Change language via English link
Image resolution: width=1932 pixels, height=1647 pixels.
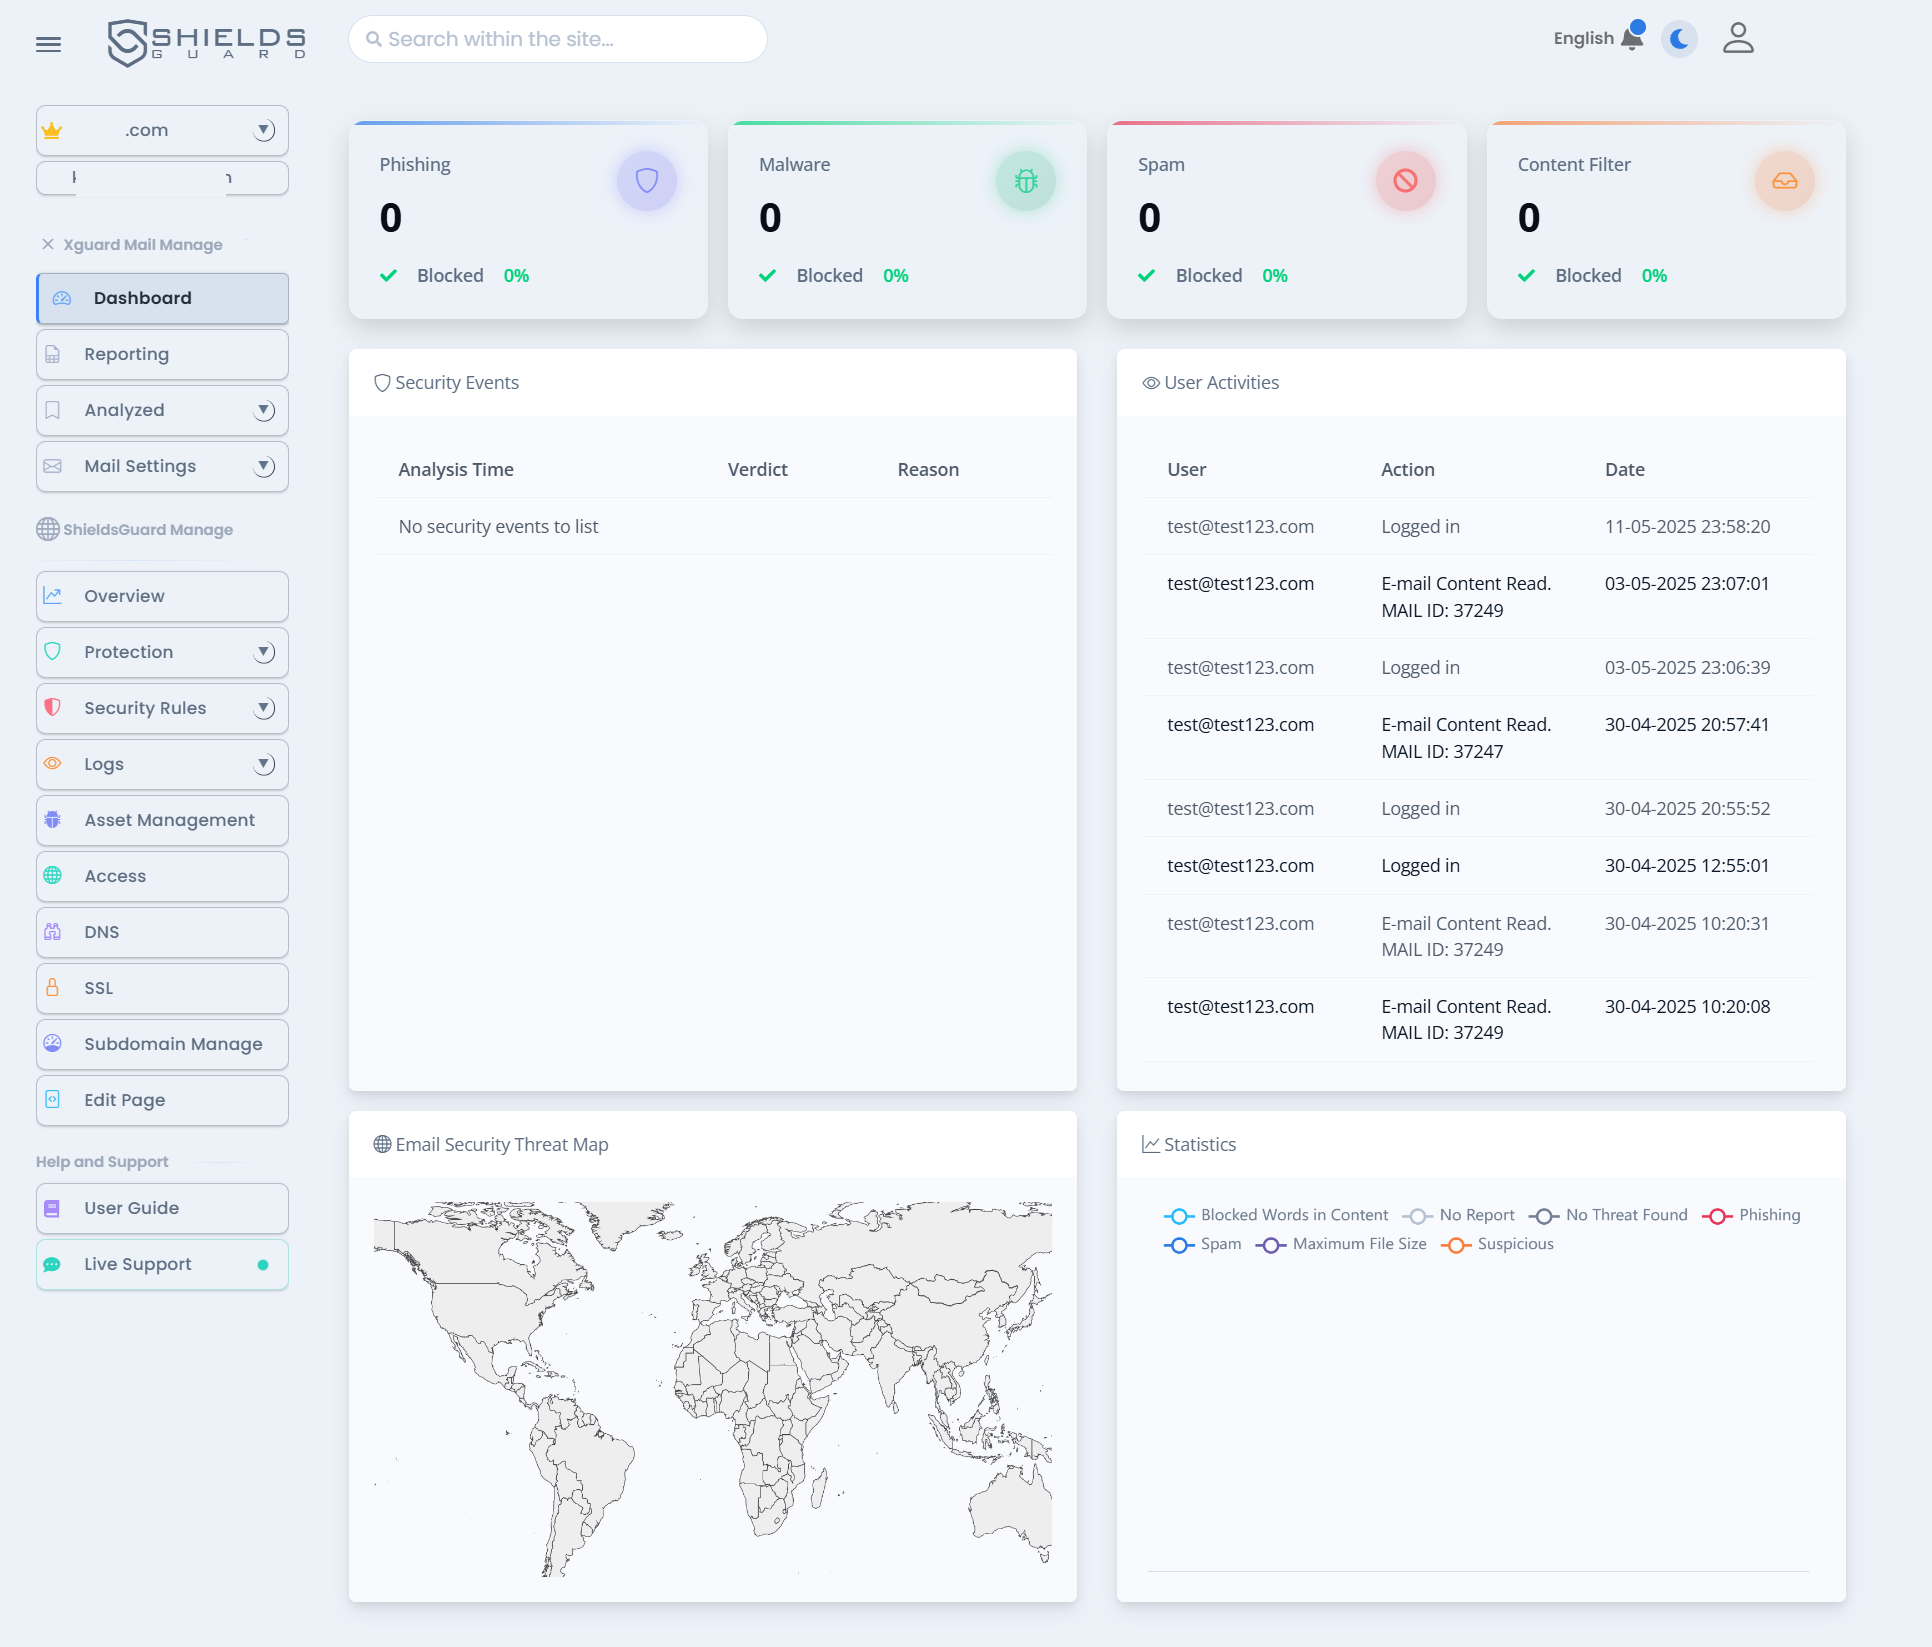[x=1583, y=38]
